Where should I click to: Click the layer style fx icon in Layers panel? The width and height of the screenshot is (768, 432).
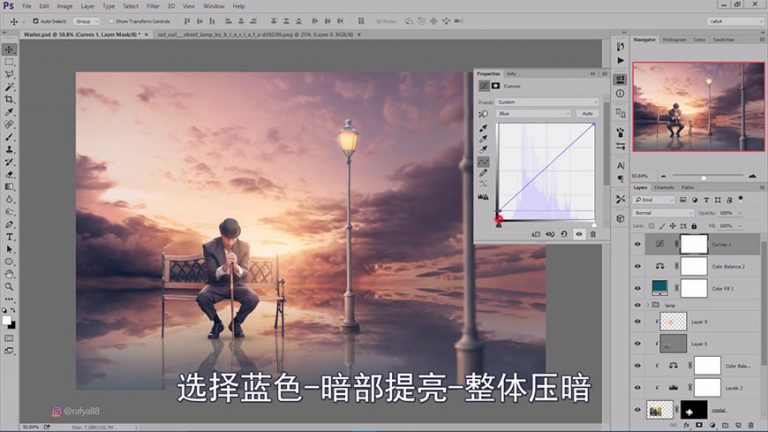pos(686,426)
